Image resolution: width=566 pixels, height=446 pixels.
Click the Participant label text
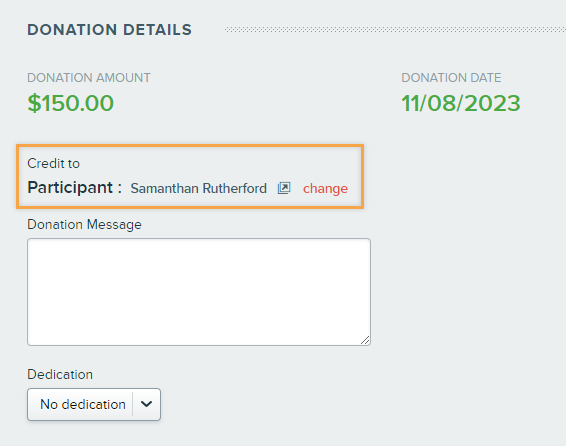70,188
